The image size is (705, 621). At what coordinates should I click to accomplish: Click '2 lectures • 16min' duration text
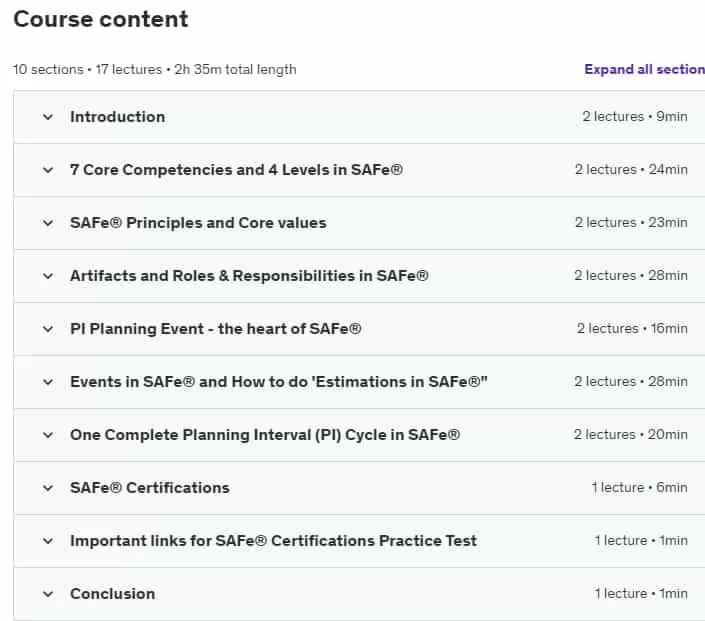[632, 329]
